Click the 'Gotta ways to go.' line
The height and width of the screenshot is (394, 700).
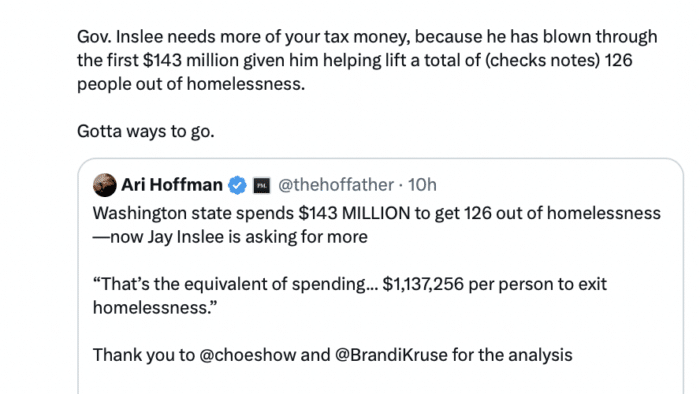tap(146, 131)
